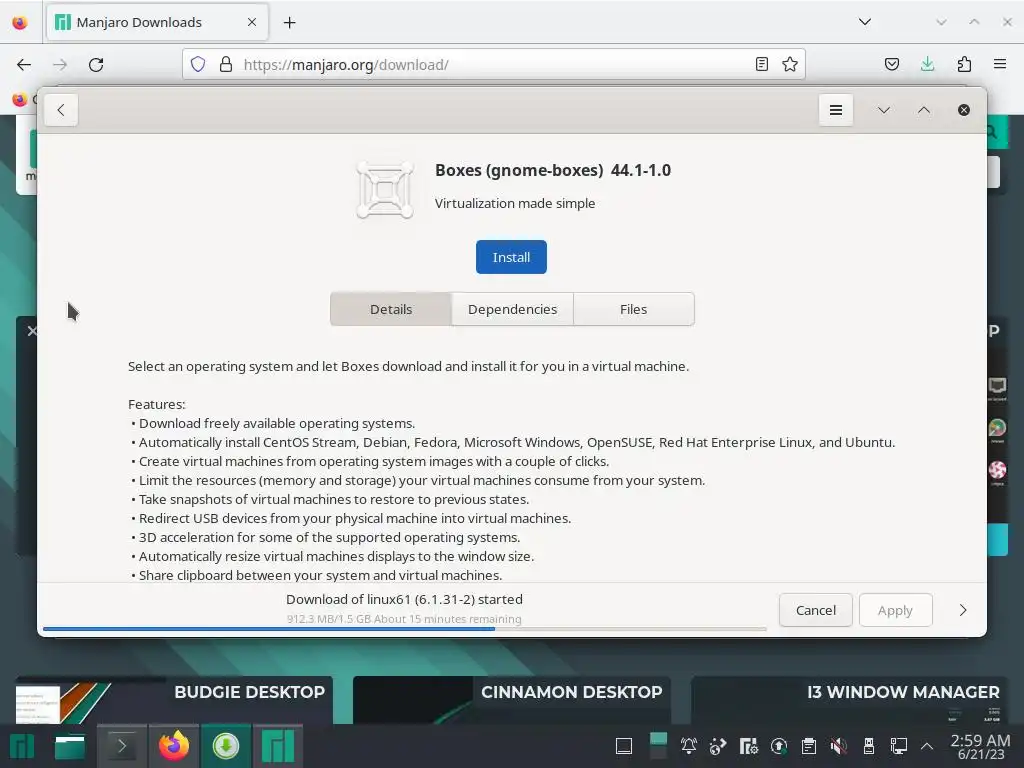Navigate back in Firefox
The width and height of the screenshot is (1024, 768).
(x=24, y=65)
